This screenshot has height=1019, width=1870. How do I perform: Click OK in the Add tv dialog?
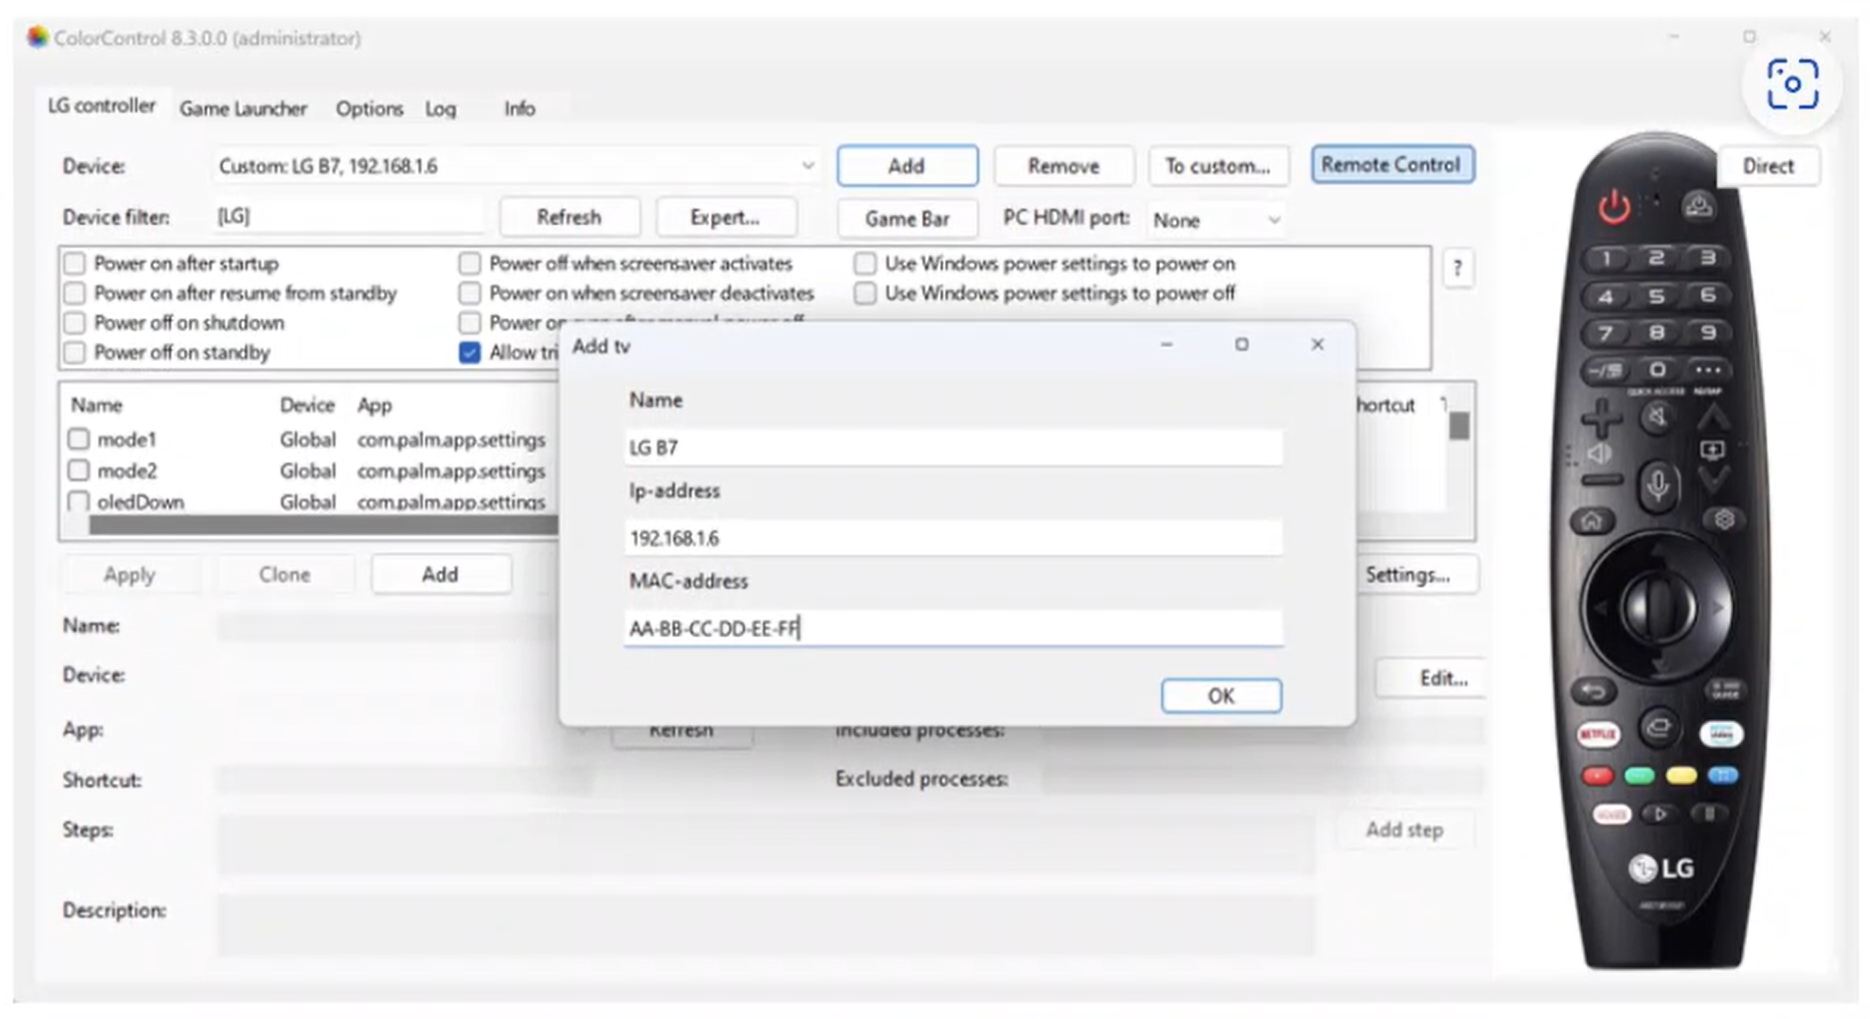click(1221, 695)
